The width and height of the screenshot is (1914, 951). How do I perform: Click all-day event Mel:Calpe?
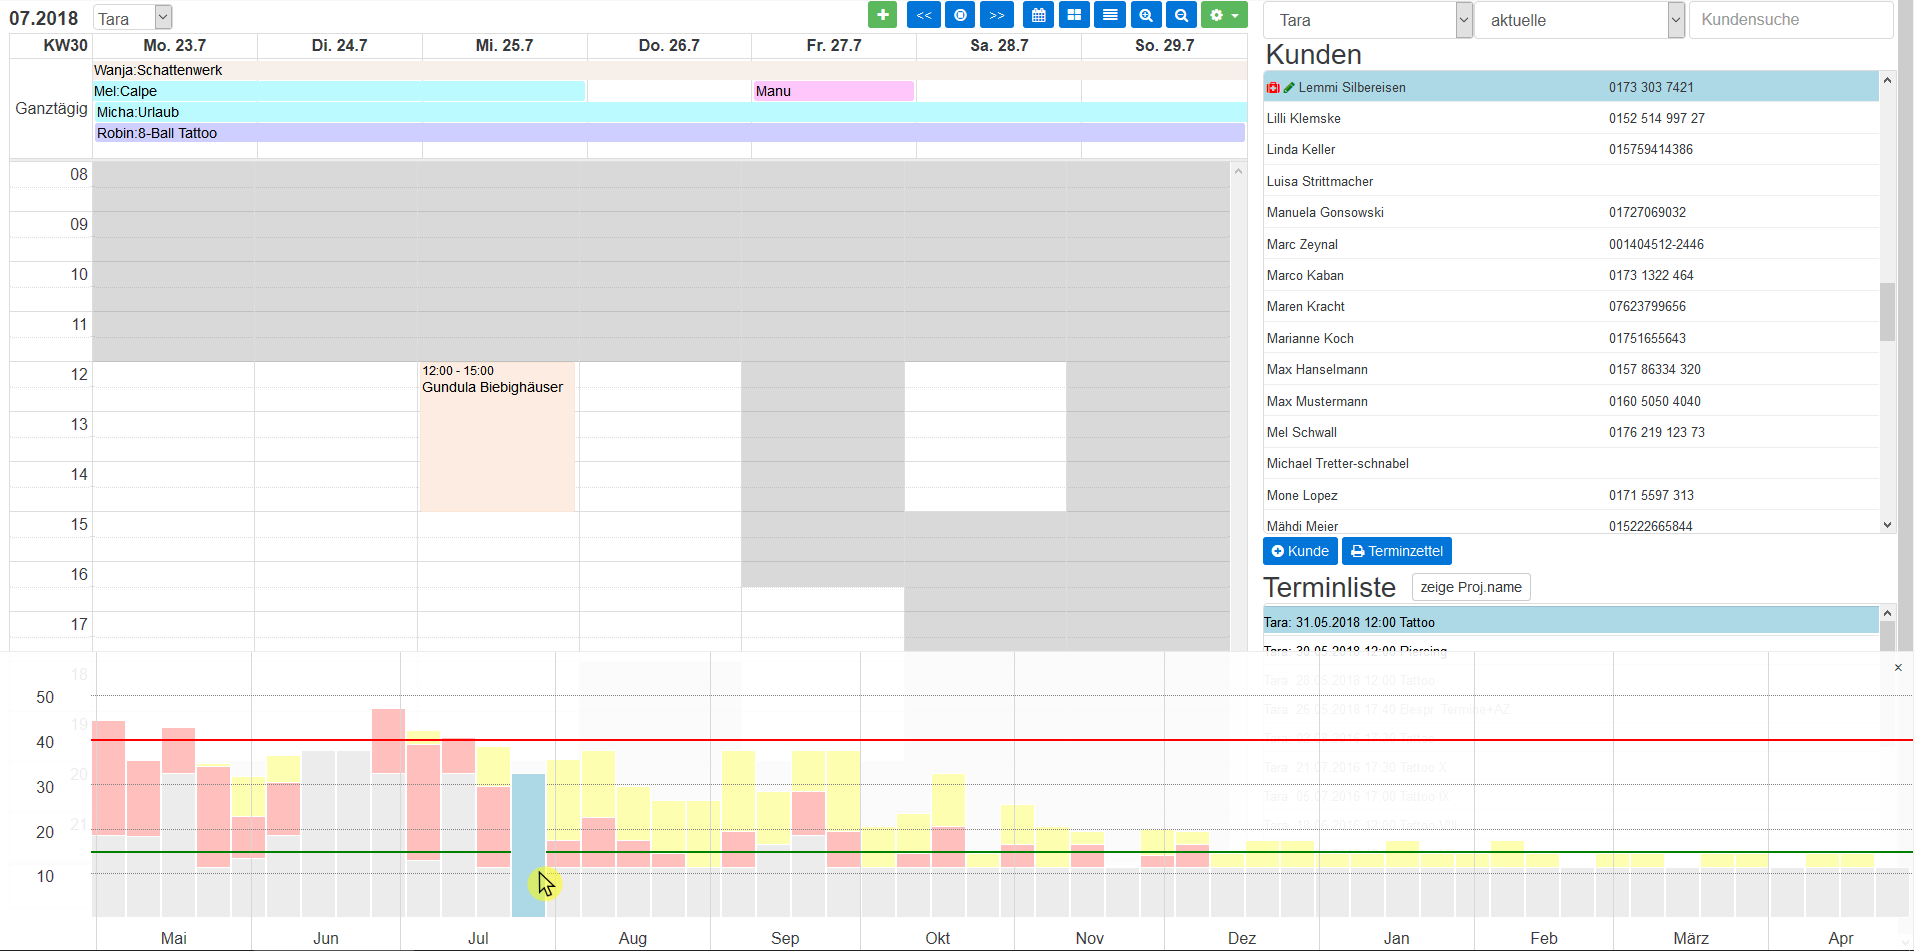pos(339,91)
